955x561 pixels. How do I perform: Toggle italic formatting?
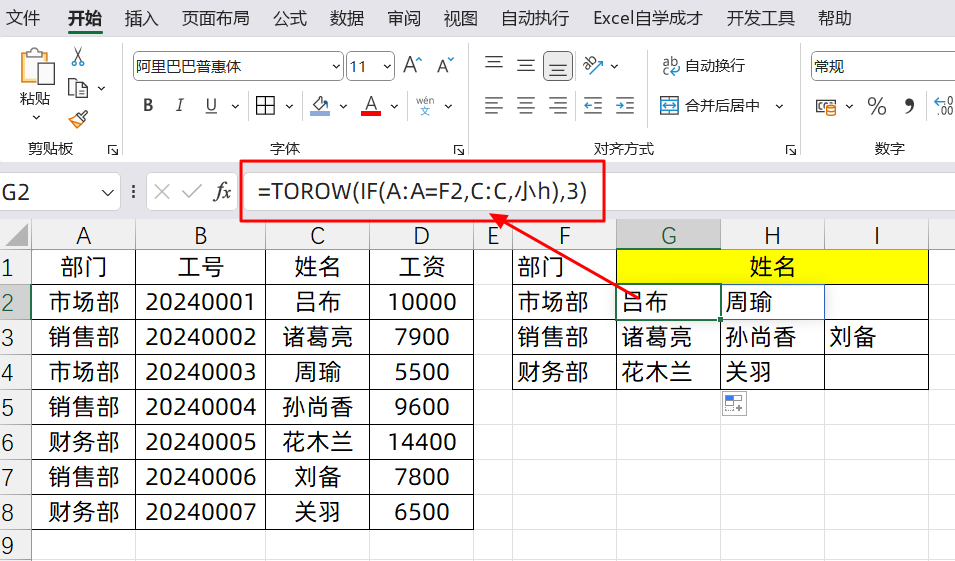[179, 106]
